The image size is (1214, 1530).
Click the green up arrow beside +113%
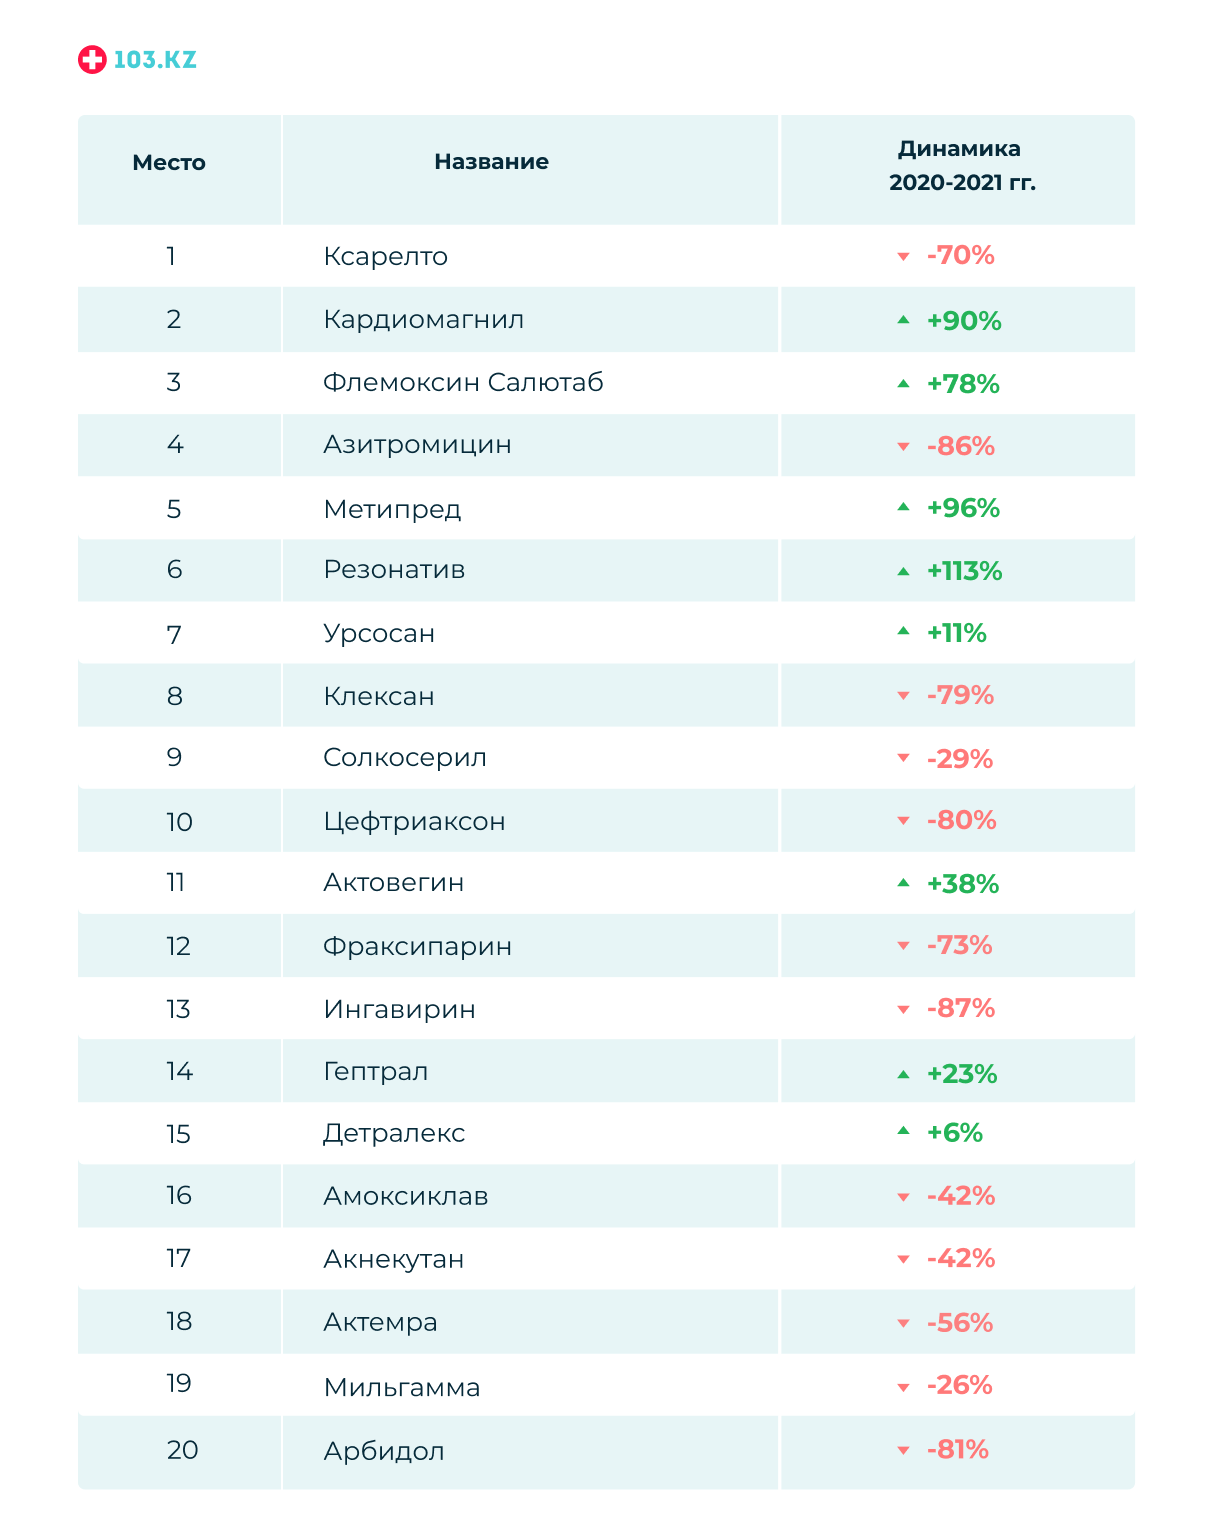[903, 571]
